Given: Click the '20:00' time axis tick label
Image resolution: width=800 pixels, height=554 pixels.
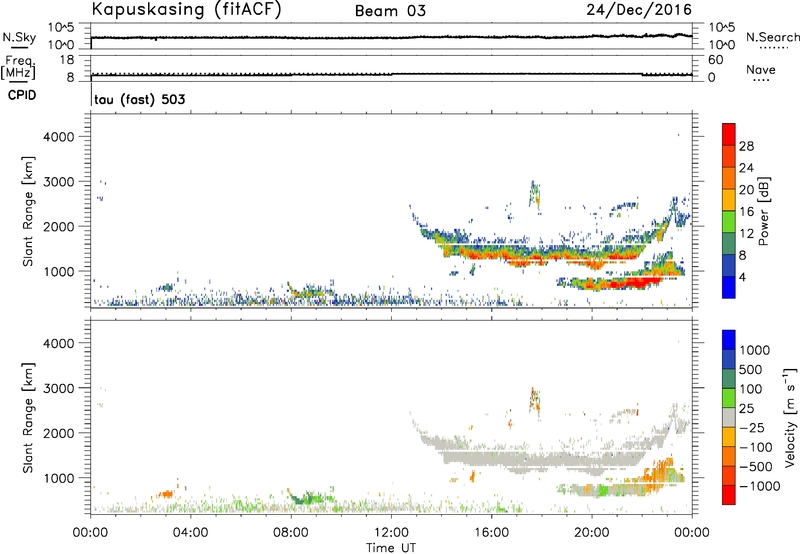Looking at the screenshot, I should [592, 533].
